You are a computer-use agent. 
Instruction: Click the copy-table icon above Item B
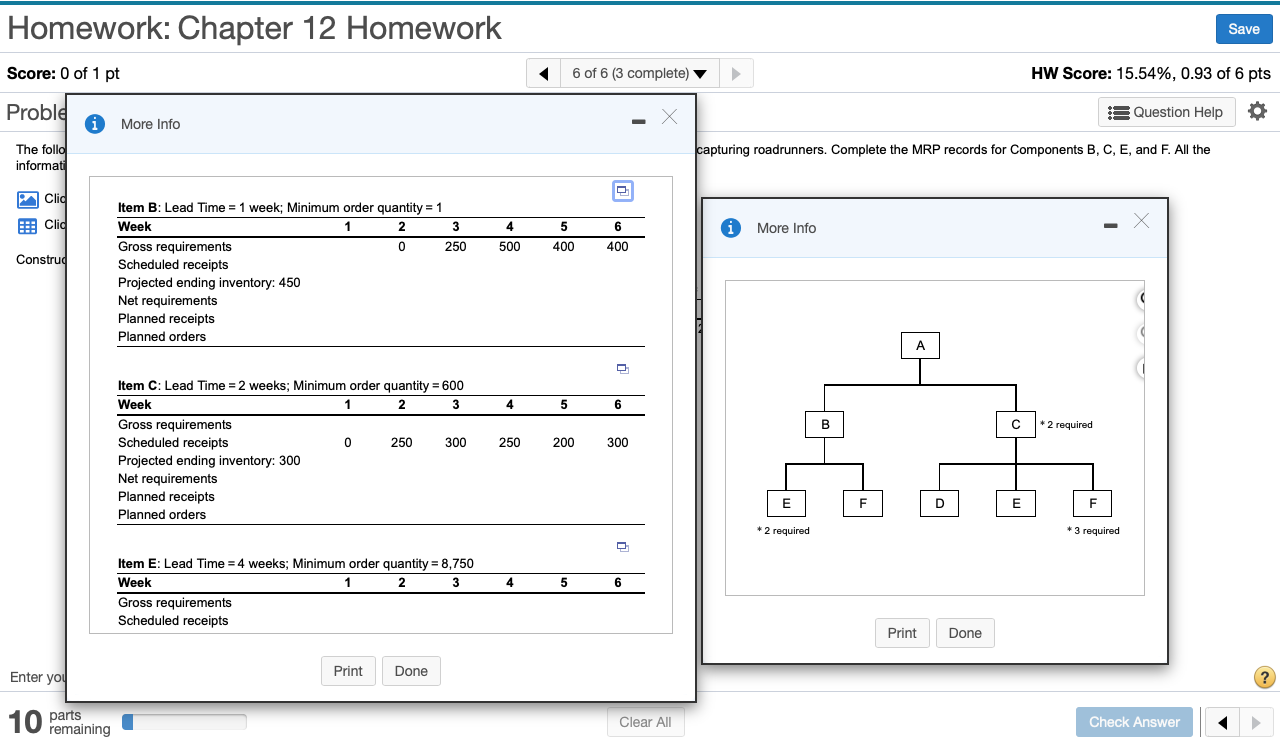click(x=623, y=190)
